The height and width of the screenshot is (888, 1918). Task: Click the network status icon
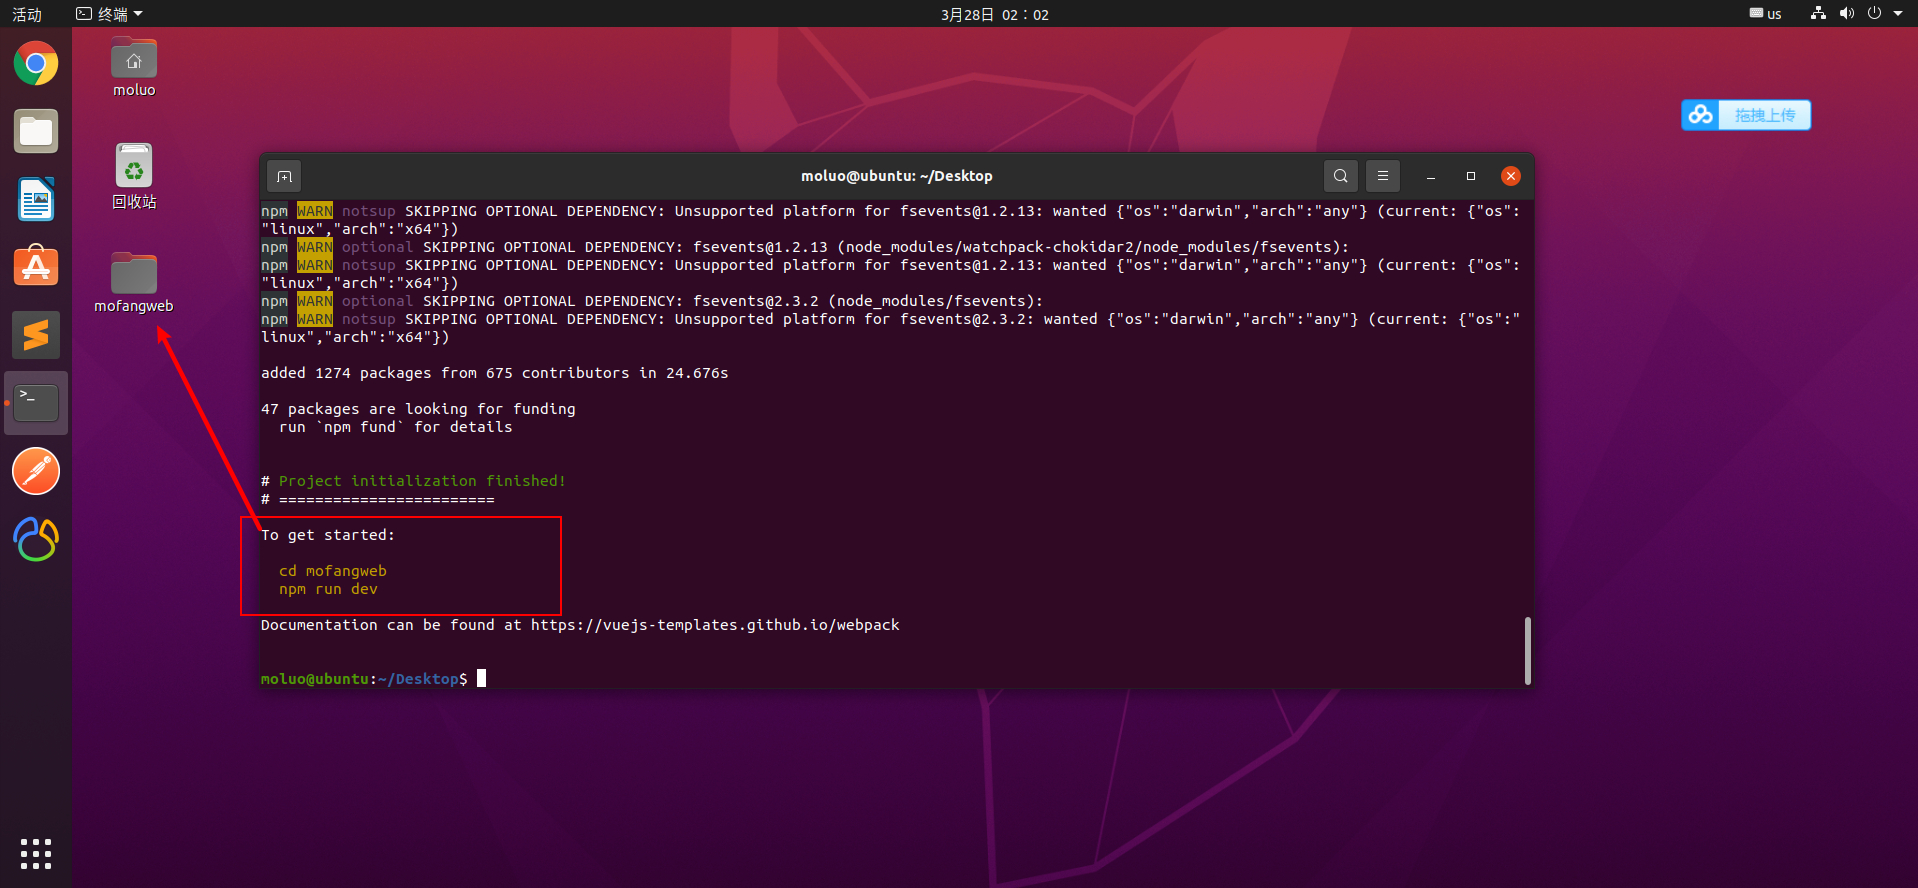1819,14
